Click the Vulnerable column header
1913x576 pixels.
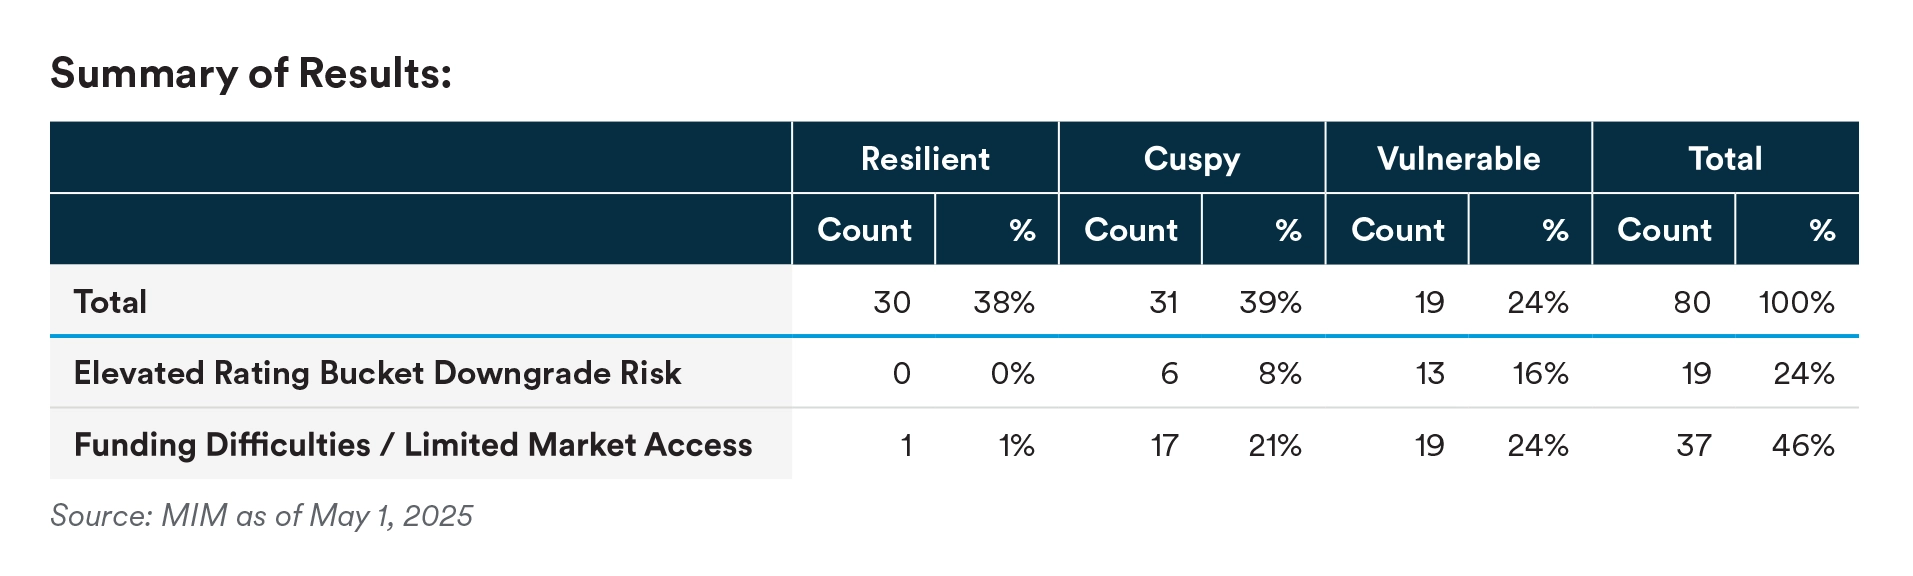(1458, 158)
